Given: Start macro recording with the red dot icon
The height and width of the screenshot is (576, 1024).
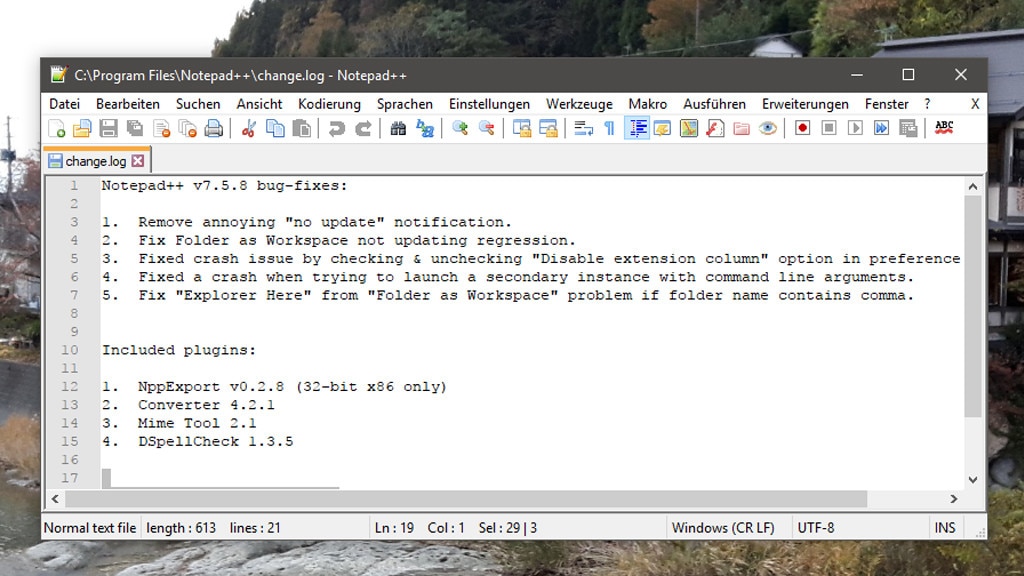Looking at the screenshot, I should click(802, 128).
